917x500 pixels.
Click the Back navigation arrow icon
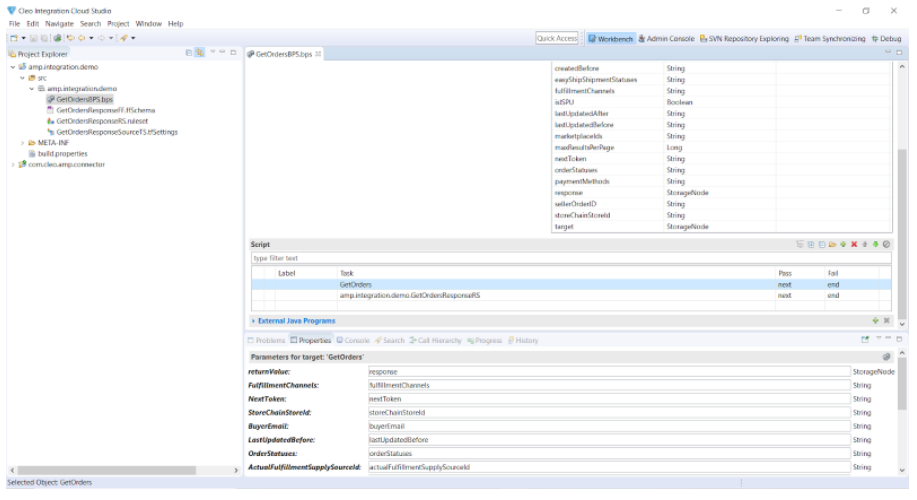[x=82, y=38]
